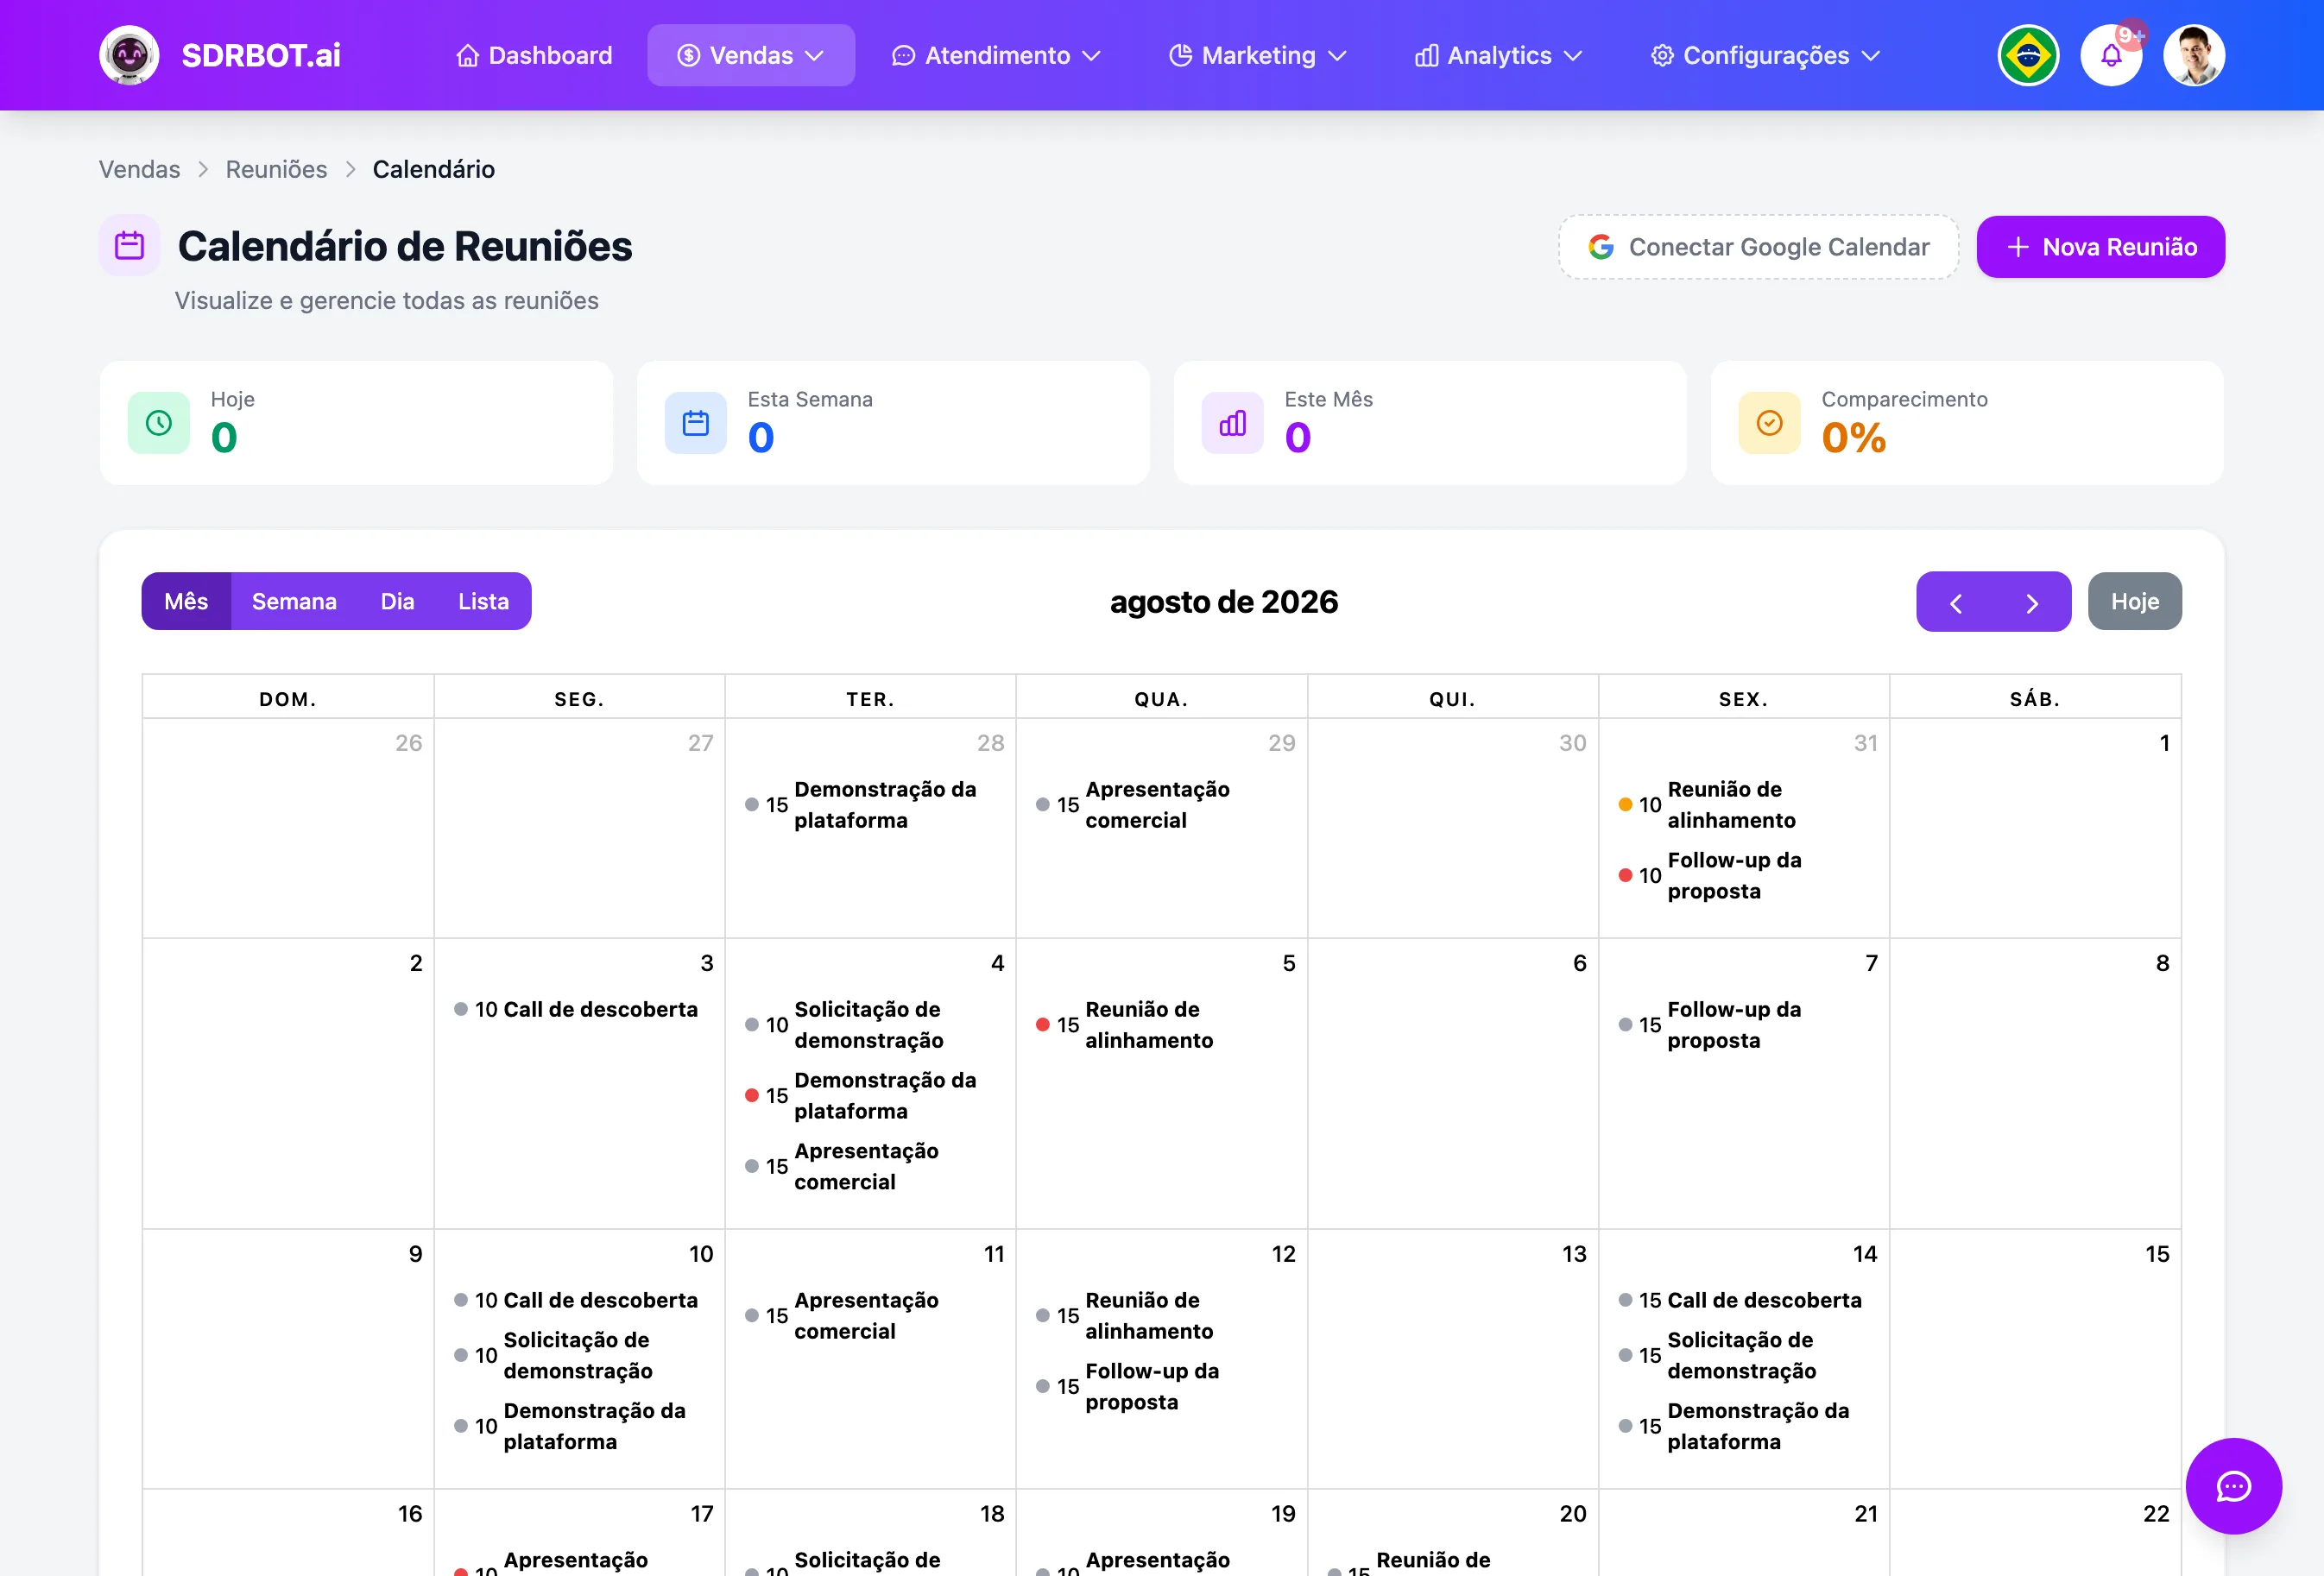Click the clock icon on Hoje card
The image size is (2324, 1576).
pos(159,423)
